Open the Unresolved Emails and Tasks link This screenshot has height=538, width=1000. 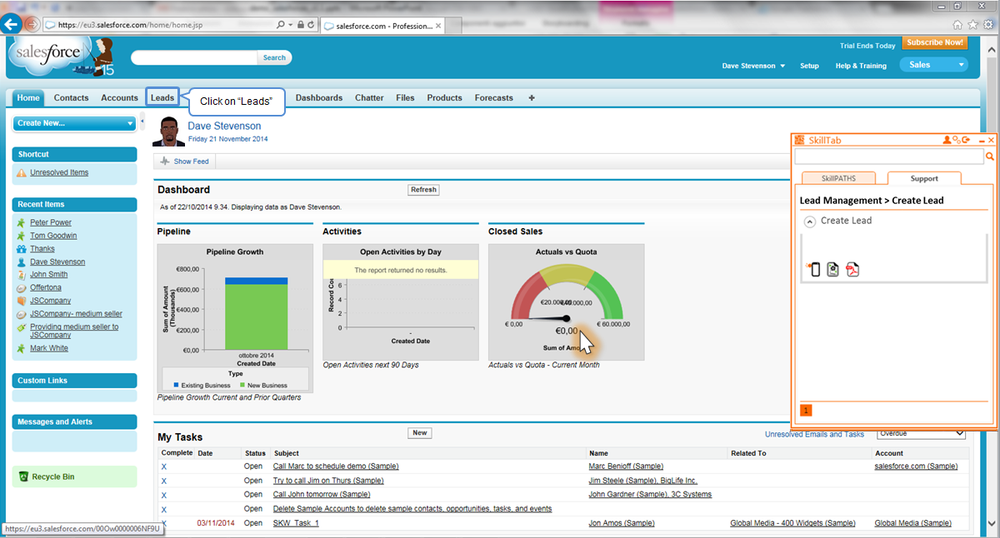(814, 434)
